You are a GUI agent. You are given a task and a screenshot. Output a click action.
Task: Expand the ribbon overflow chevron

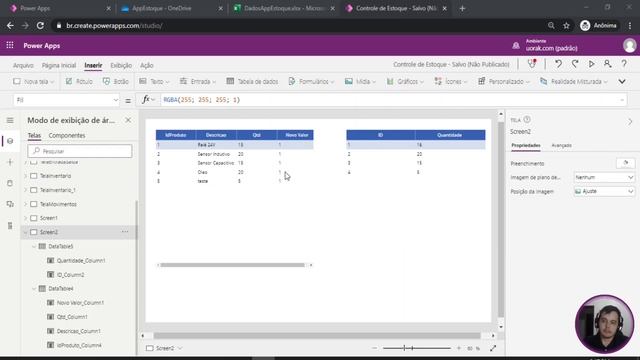(x=622, y=82)
